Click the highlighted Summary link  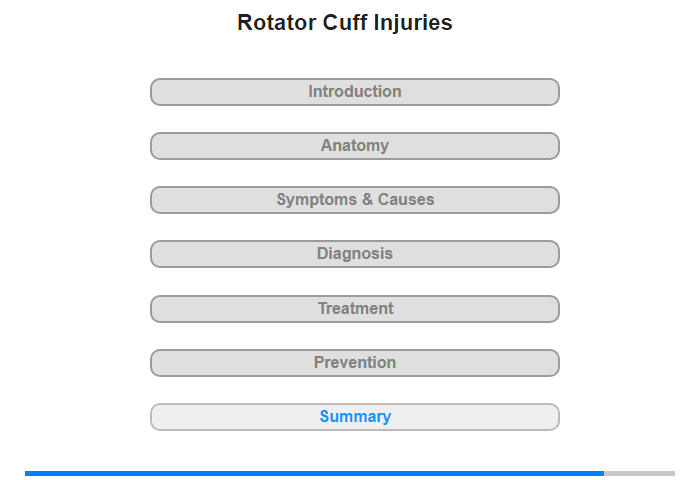coord(355,417)
